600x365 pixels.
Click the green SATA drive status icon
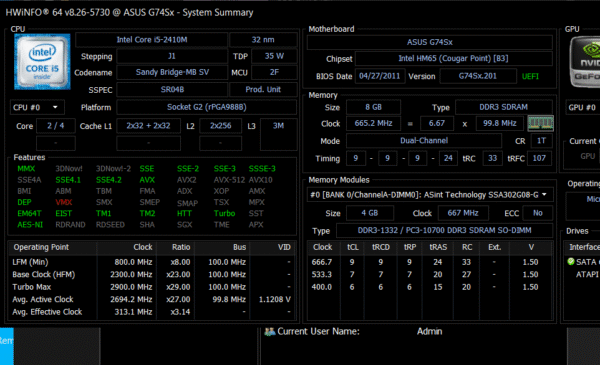coord(571,262)
